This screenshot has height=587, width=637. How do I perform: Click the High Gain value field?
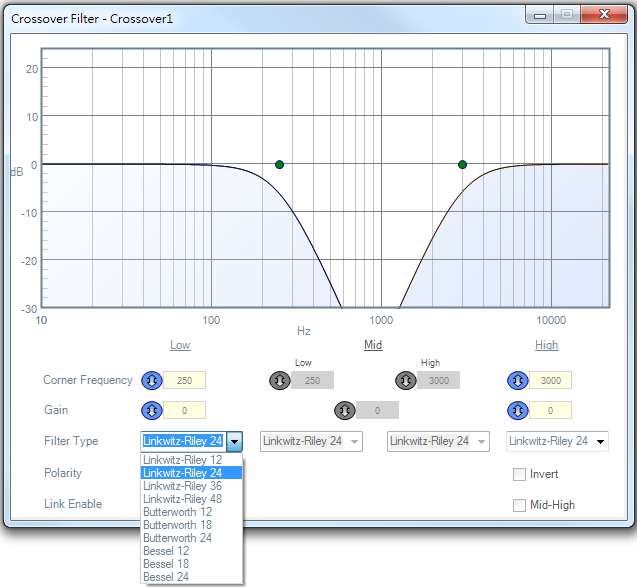(x=550, y=411)
